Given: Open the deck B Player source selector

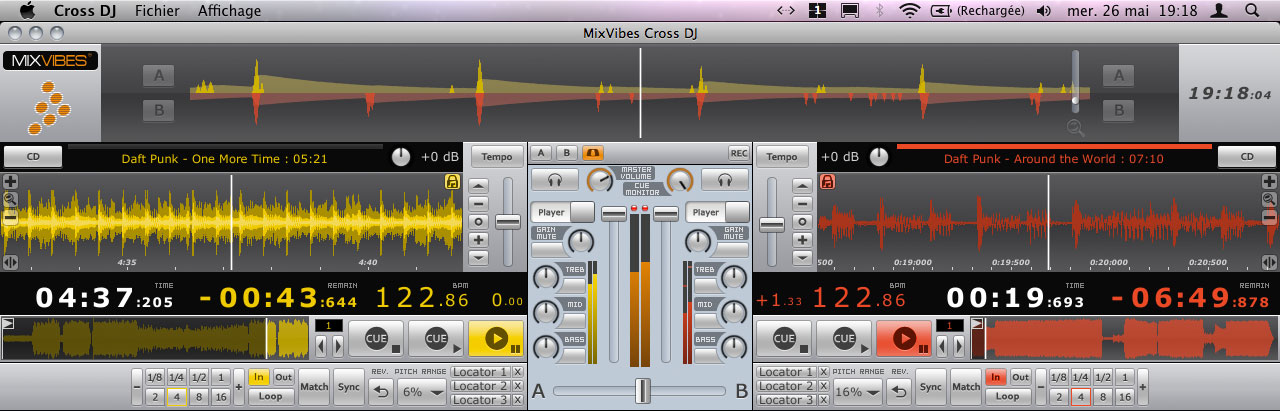Looking at the screenshot, I should 717,212.
